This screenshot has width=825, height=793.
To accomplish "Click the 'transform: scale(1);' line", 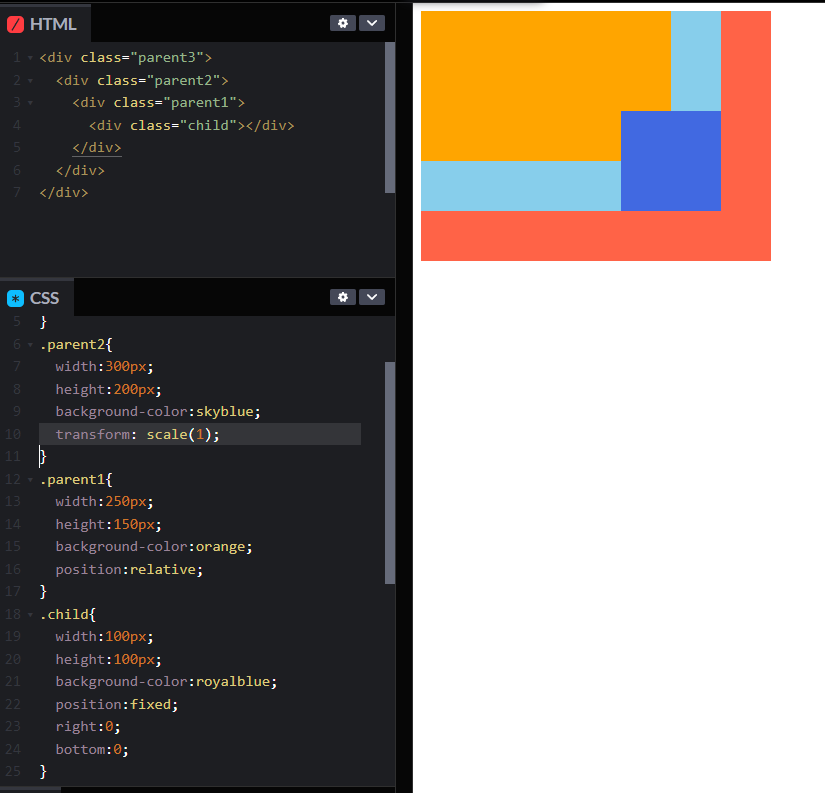I will 137,435.
